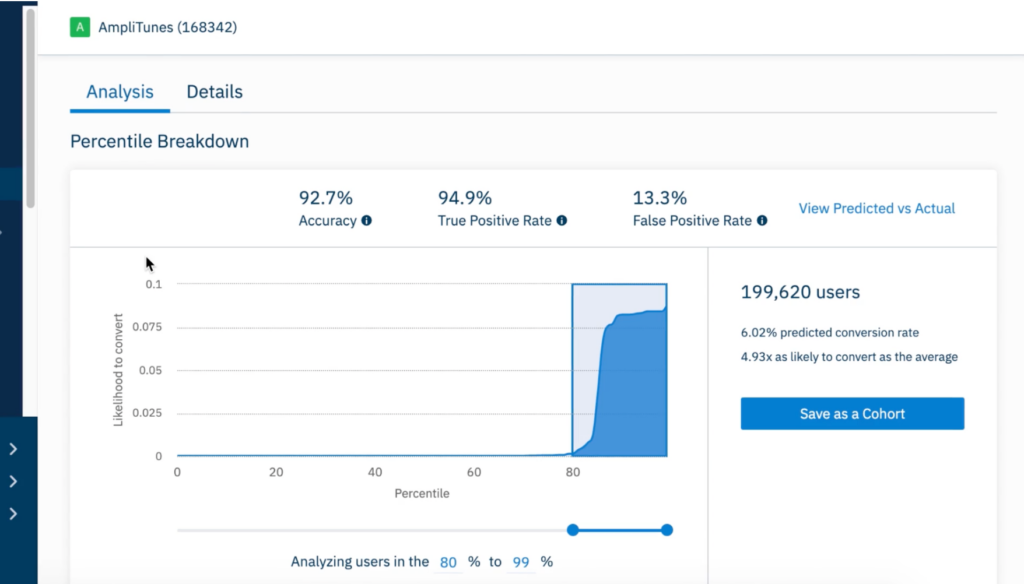The width and height of the screenshot is (1024, 584).
Task: Click the View Predicted vs Actual link
Action: point(876,209)
